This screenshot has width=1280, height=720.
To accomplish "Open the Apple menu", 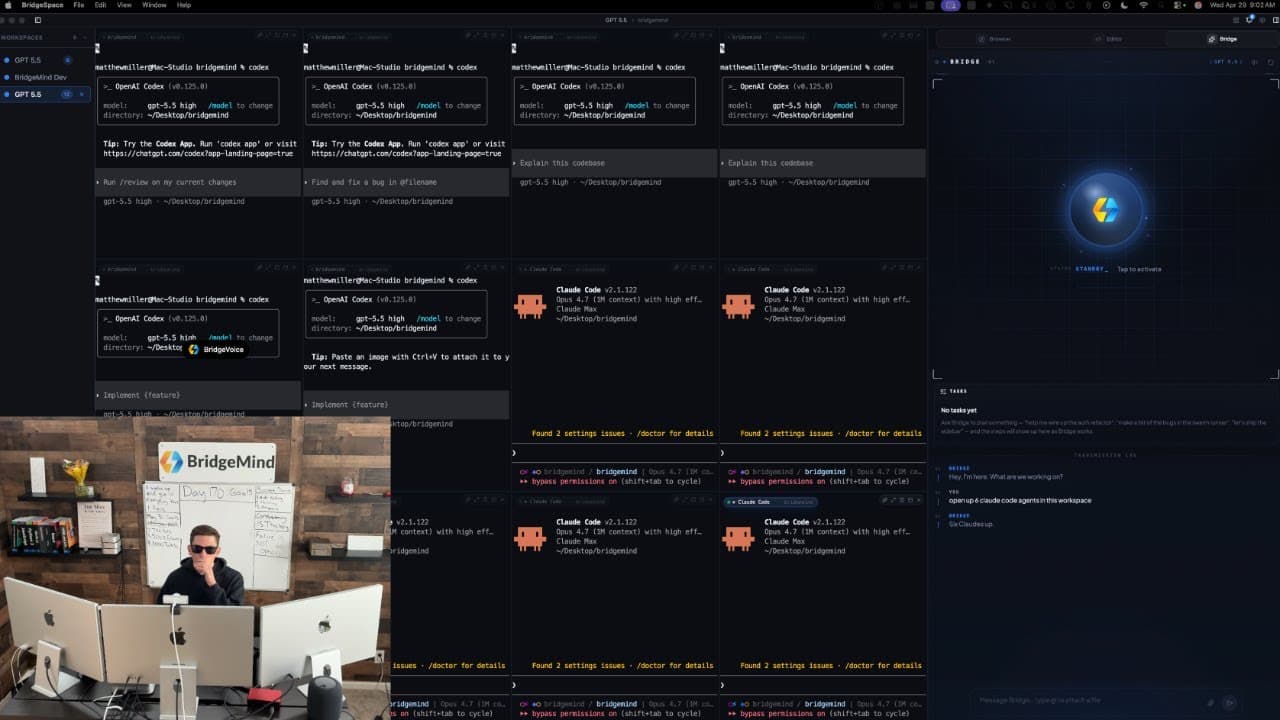I will (x=8, y=5).
